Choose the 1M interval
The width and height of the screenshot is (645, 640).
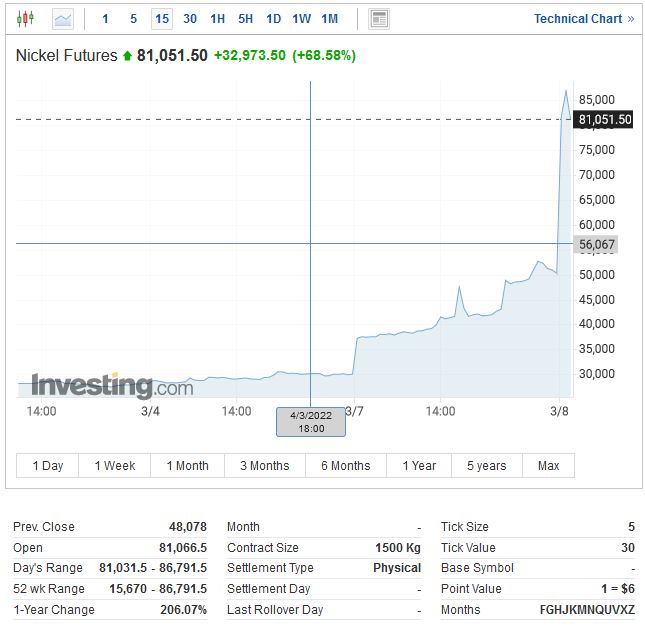[x=329, y=19]
